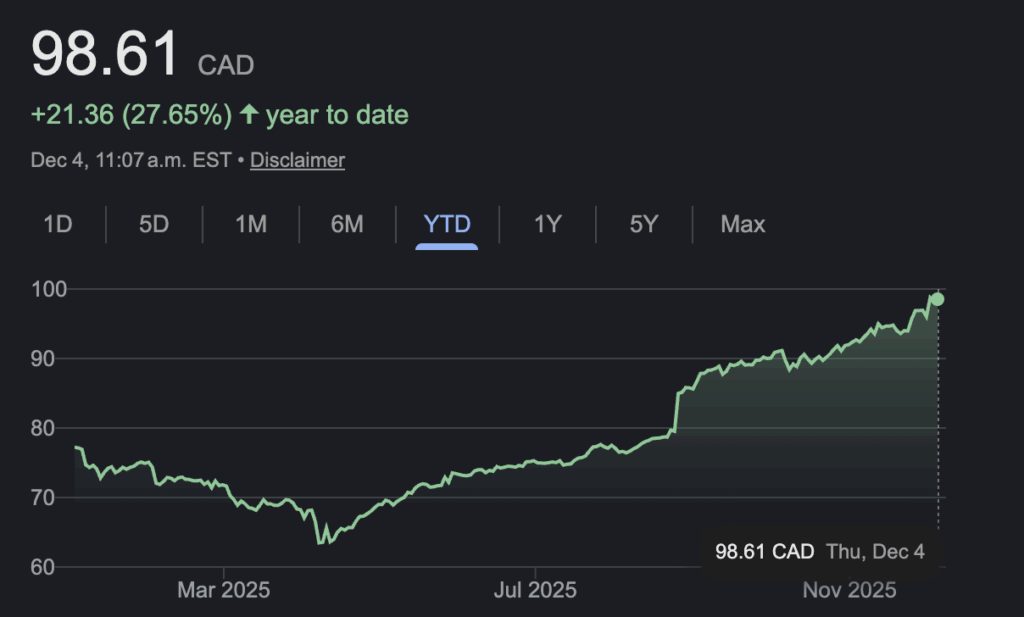Click the +21.36 (27.65%) change figure
1024x617 pixels.
[x=131, y=115]
